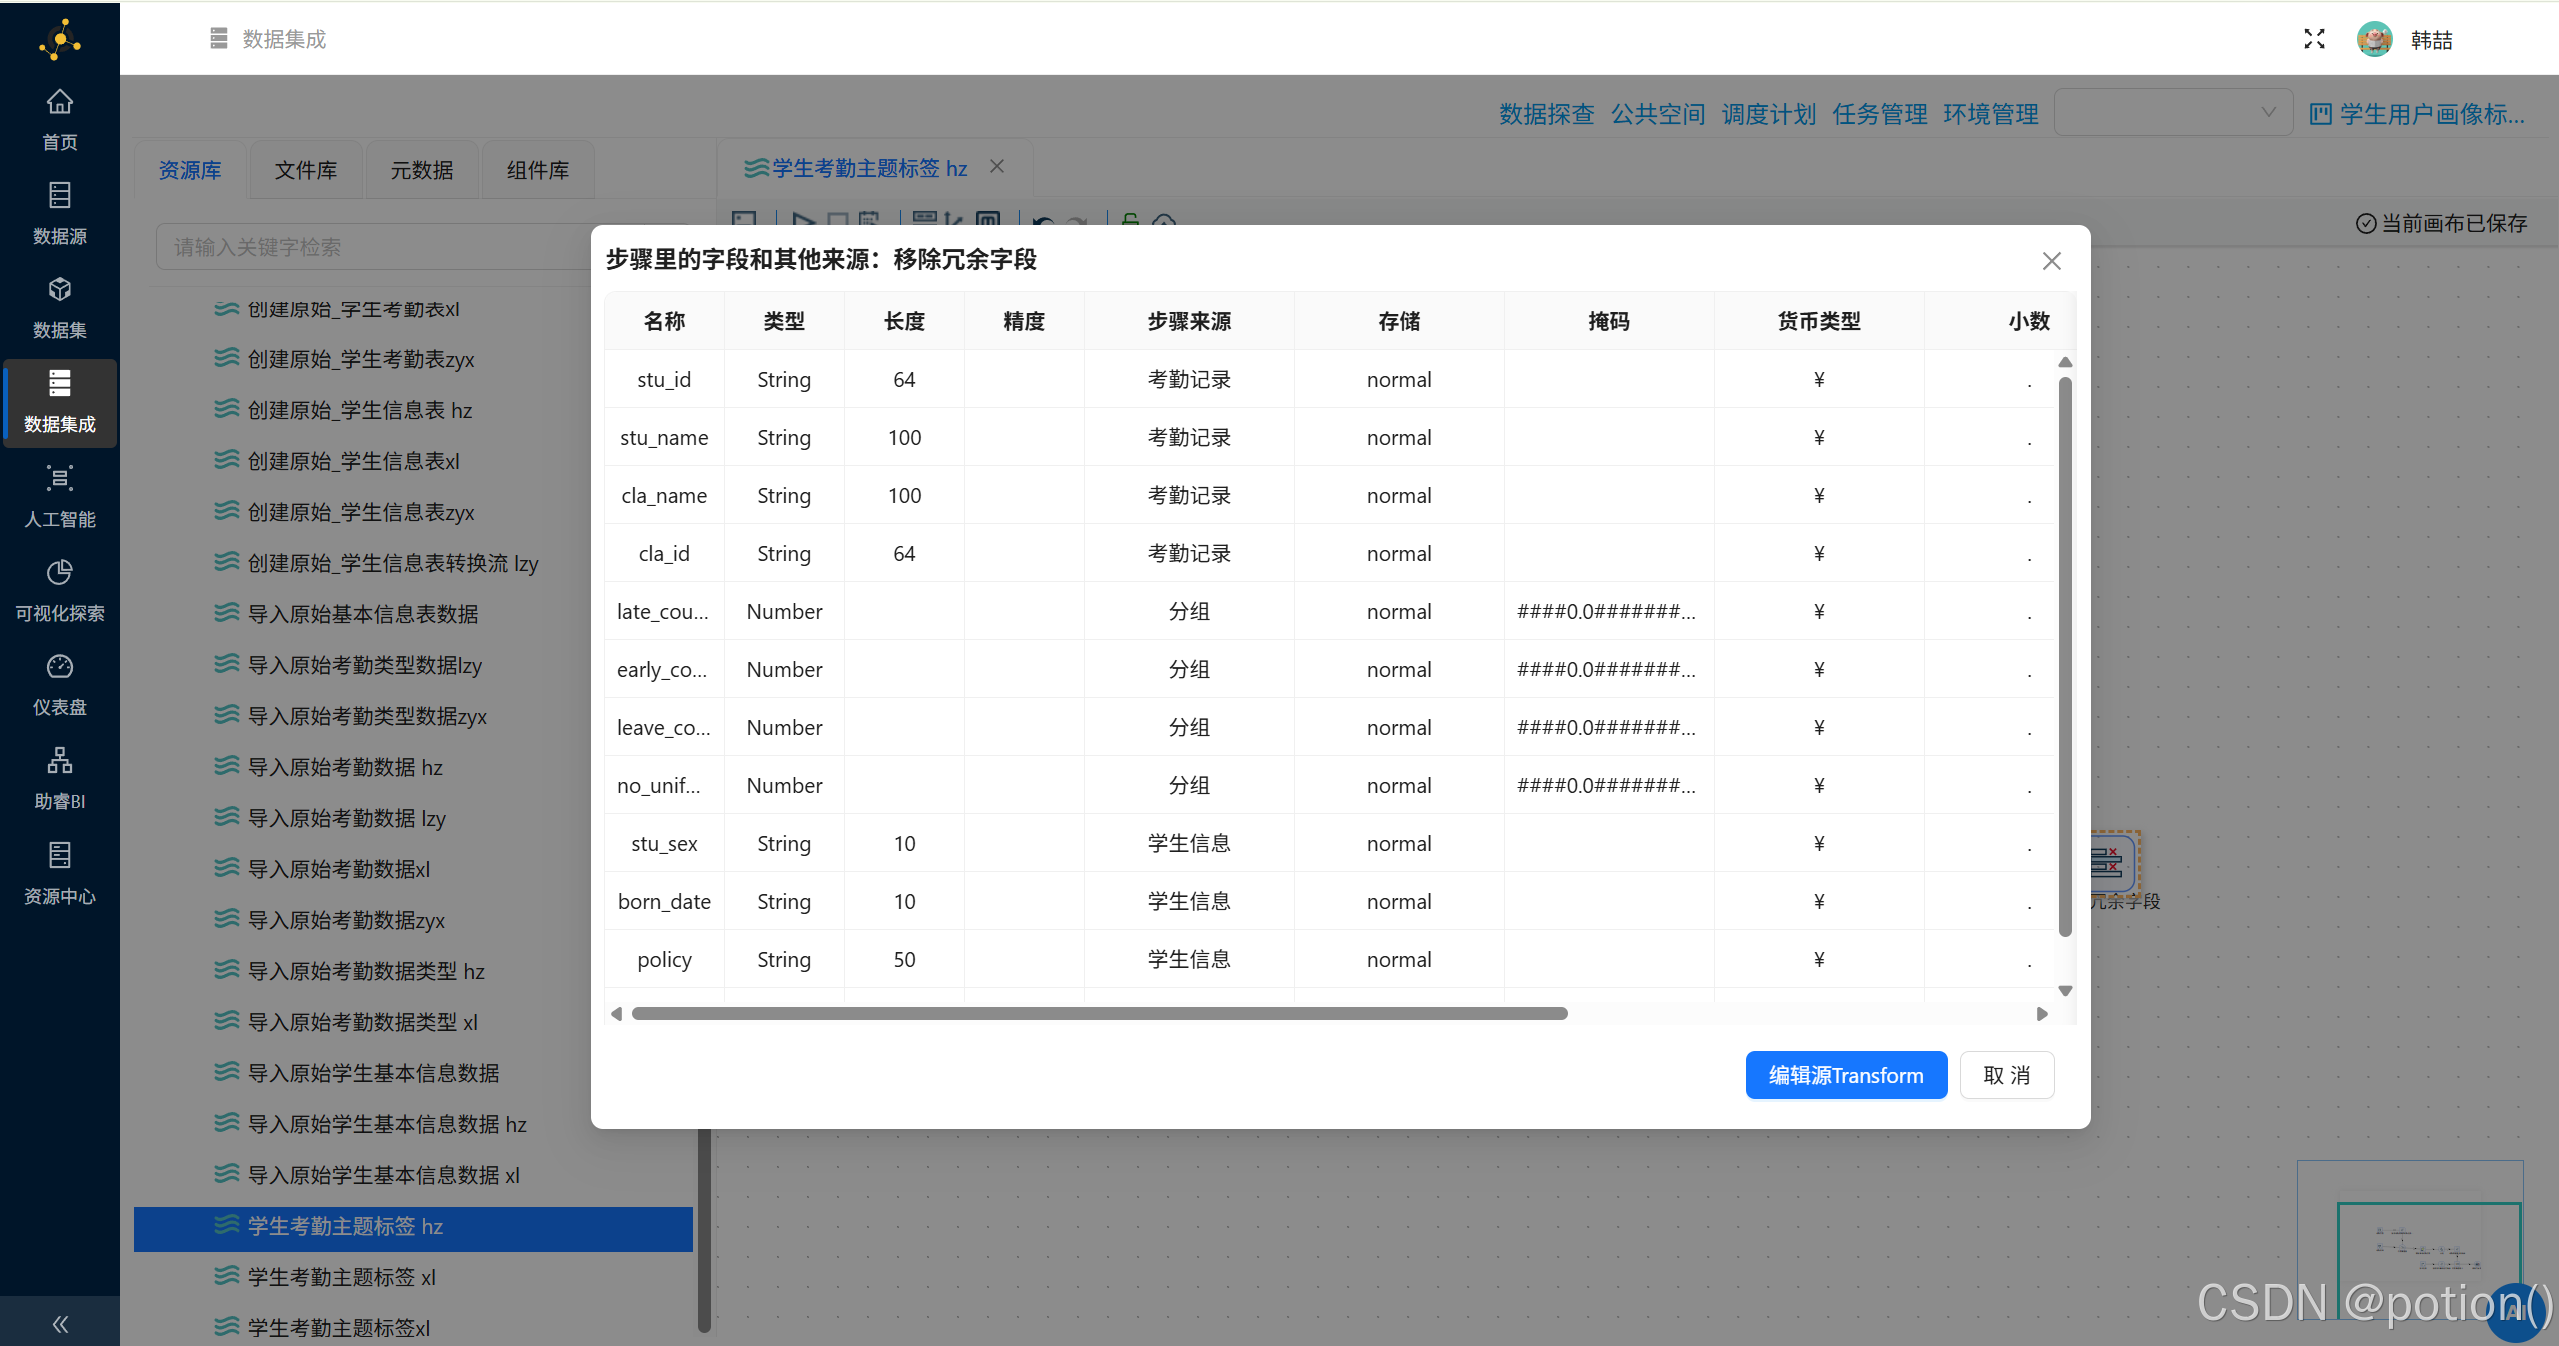Open 人工智能 in the sidebar
2559x1346 pixels.
tap(60, 497)
